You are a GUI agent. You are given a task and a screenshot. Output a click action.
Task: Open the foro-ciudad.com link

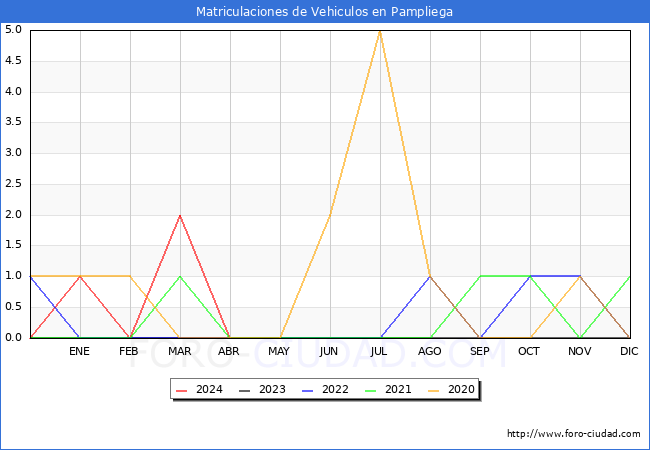point(574,434)
